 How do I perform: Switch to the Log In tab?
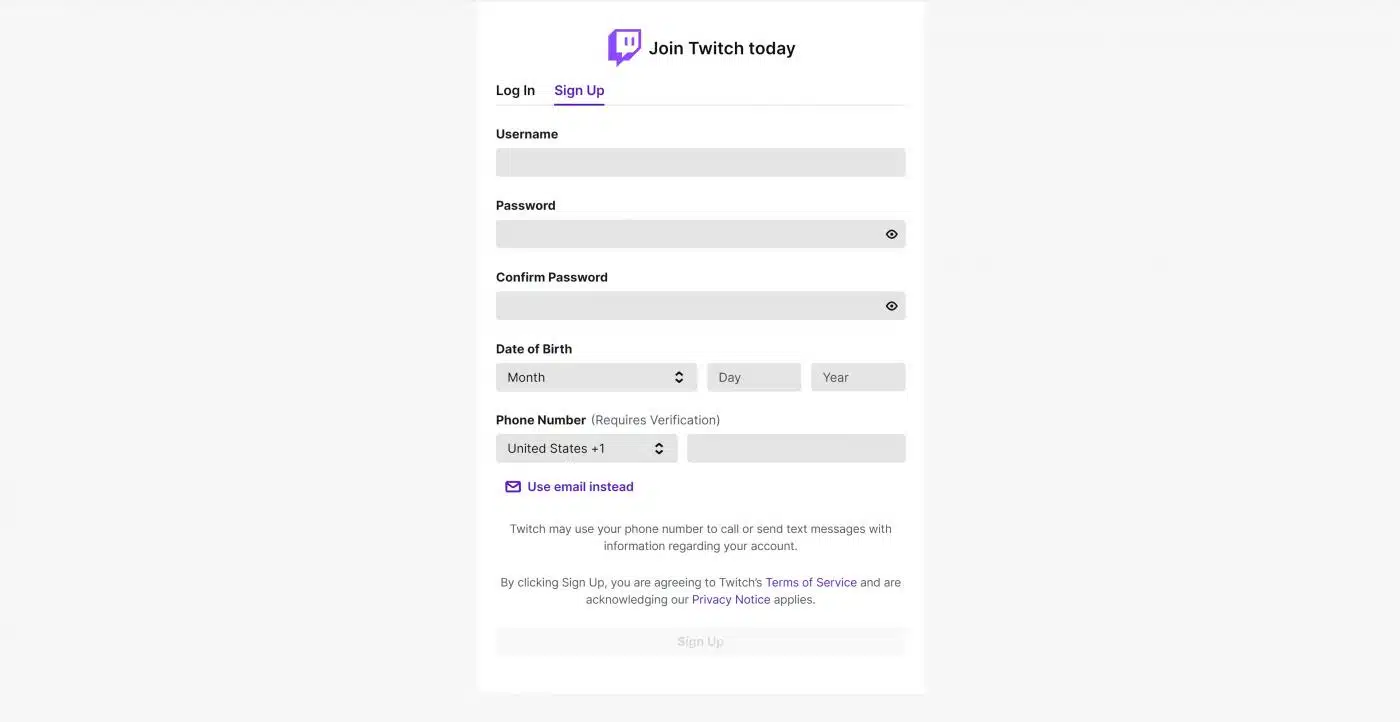(514, 90)
